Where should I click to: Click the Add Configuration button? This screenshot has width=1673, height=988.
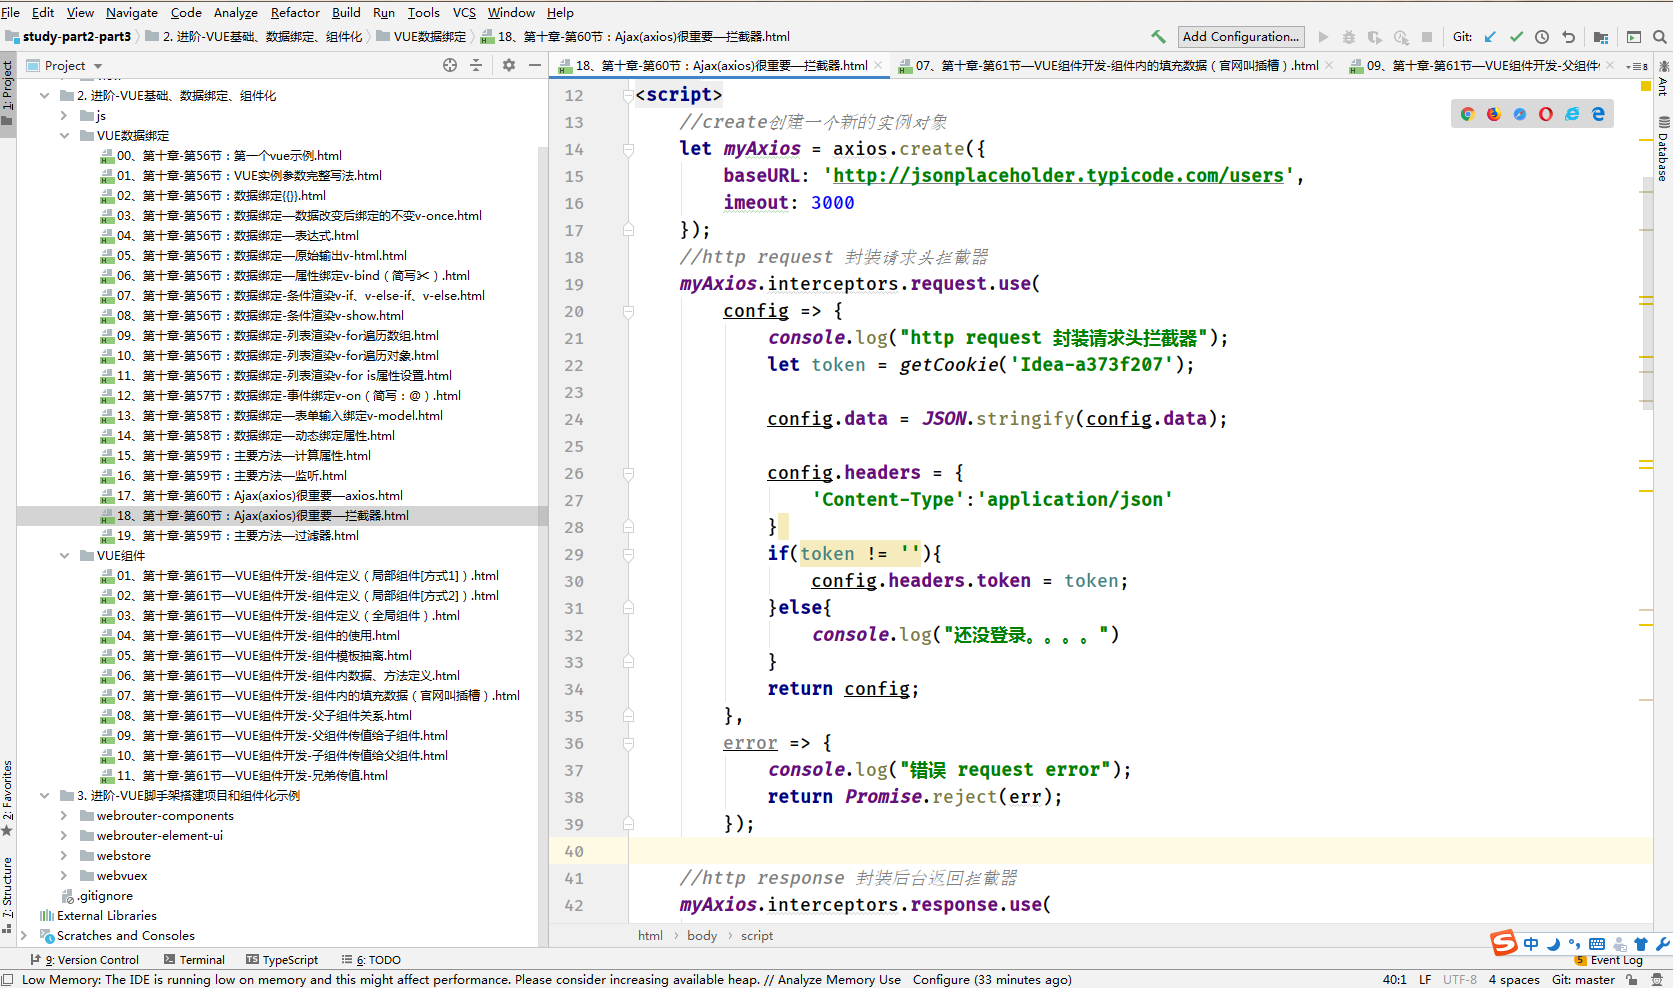pyautogui.click(x=1241, y=37)
